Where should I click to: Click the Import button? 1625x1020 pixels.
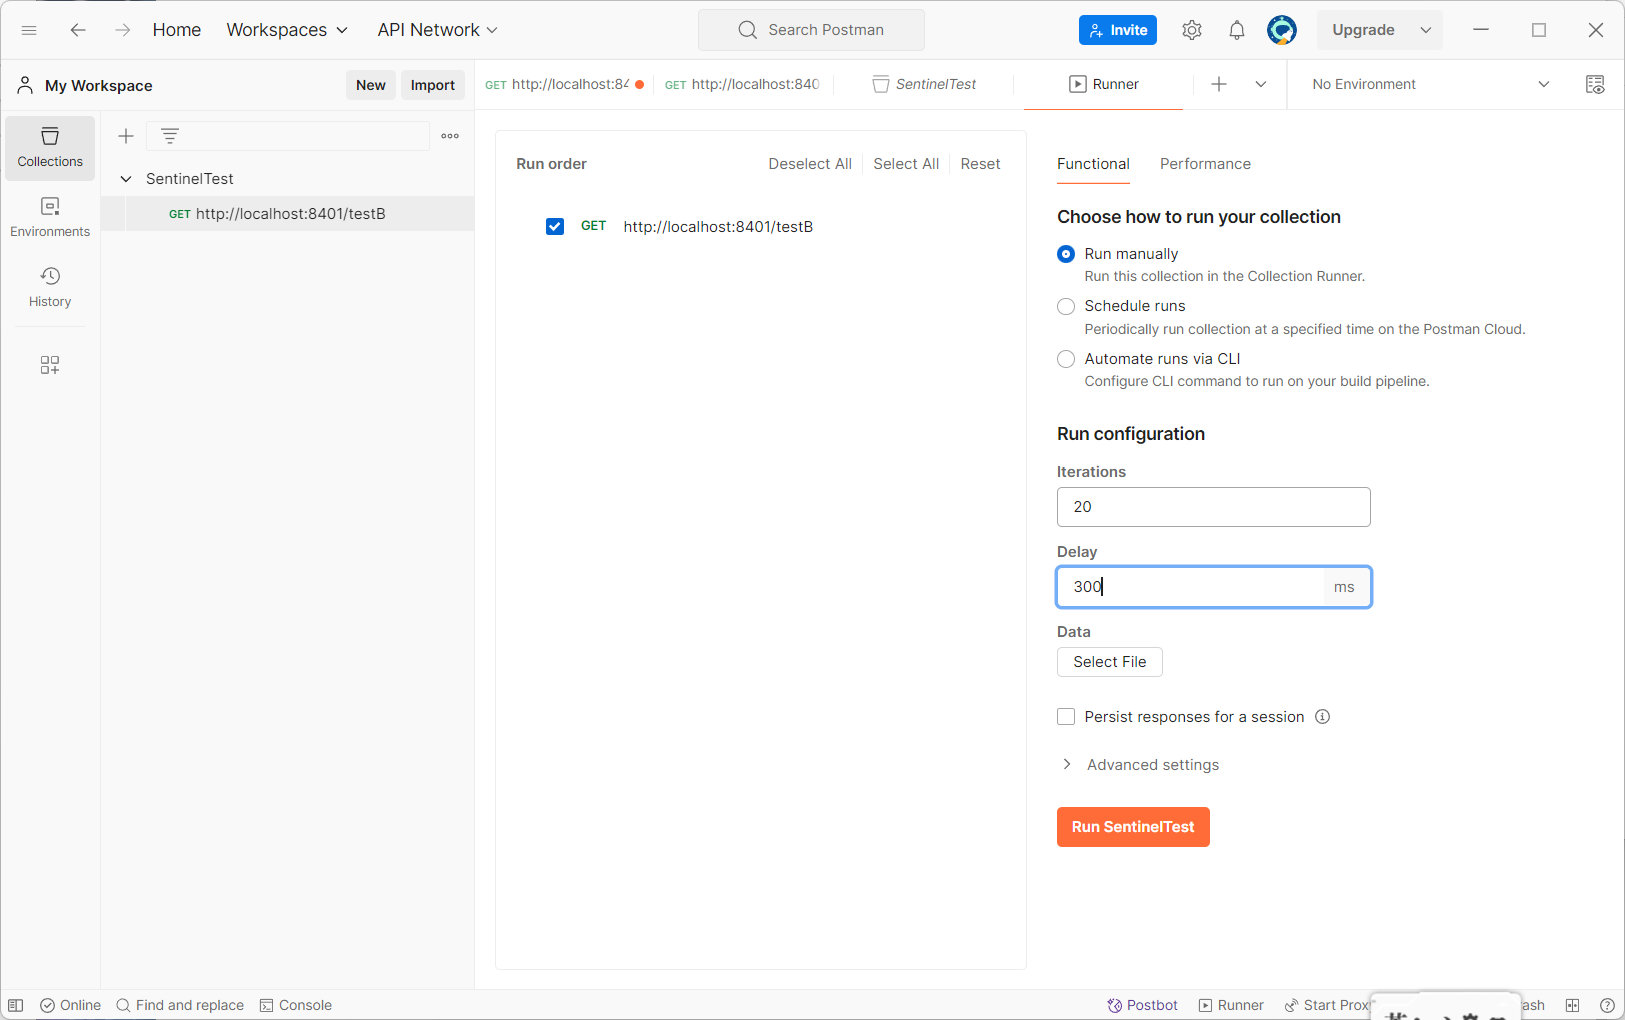pyautogui.click(x=433, y=85)
